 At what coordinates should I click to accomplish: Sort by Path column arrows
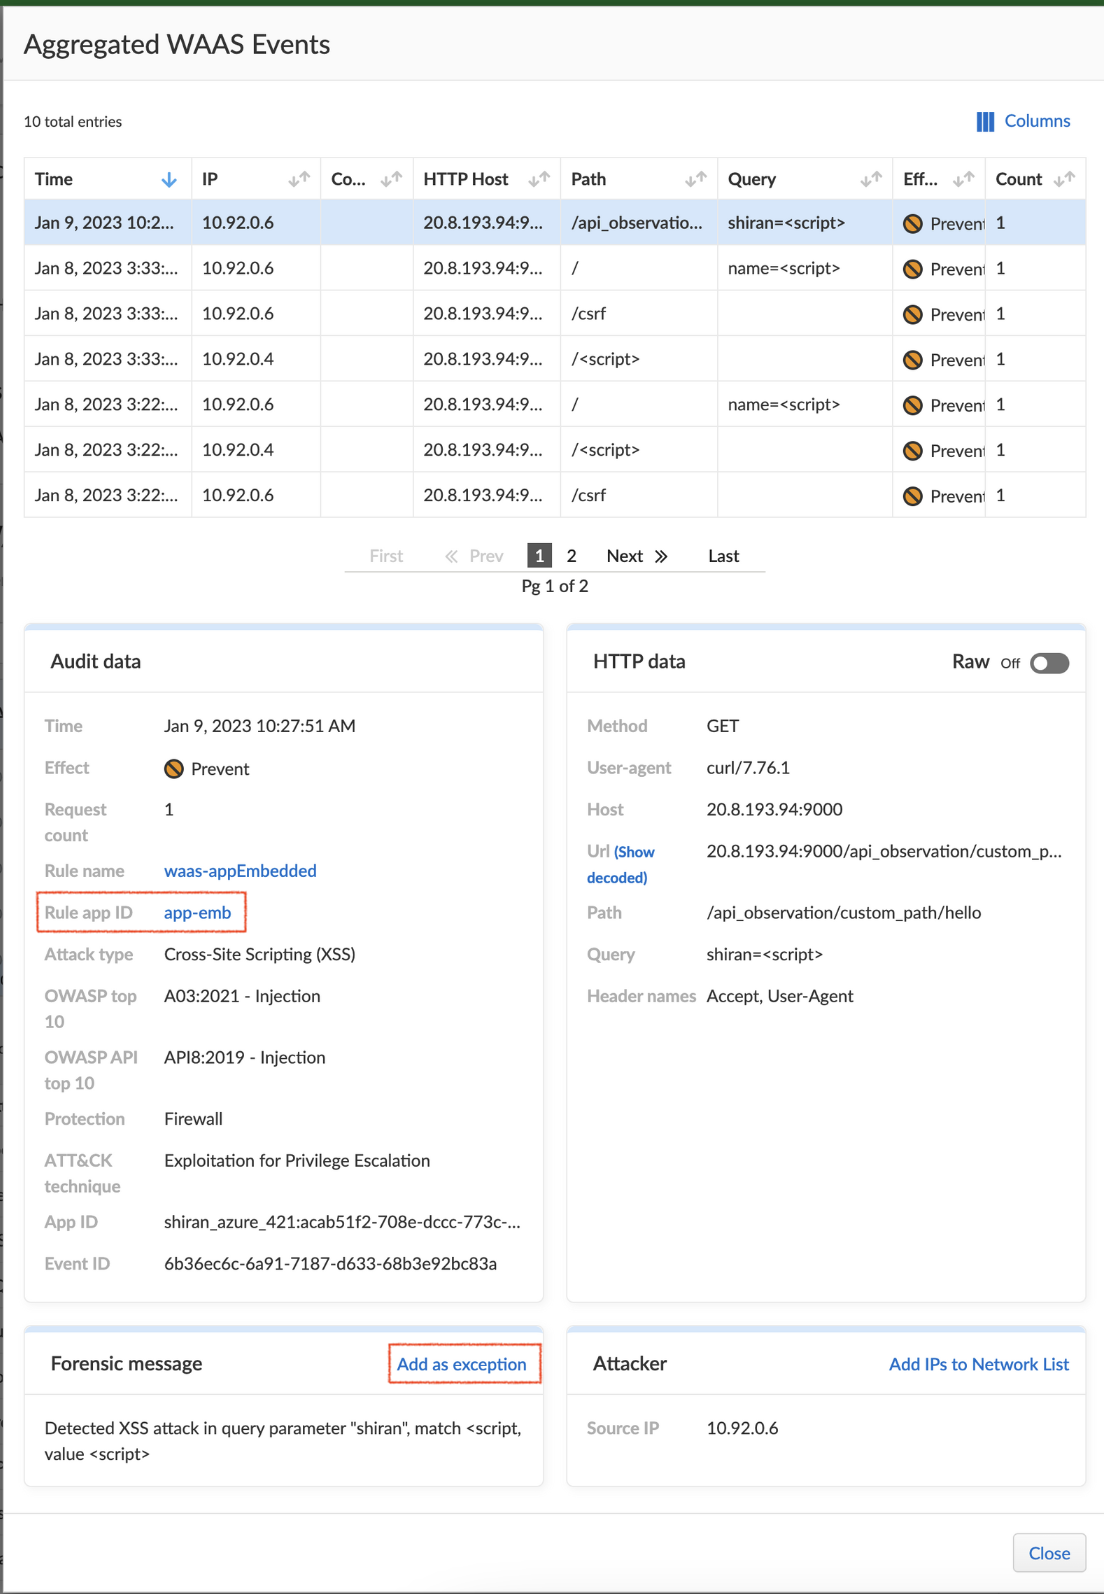[x=696, y=180]
